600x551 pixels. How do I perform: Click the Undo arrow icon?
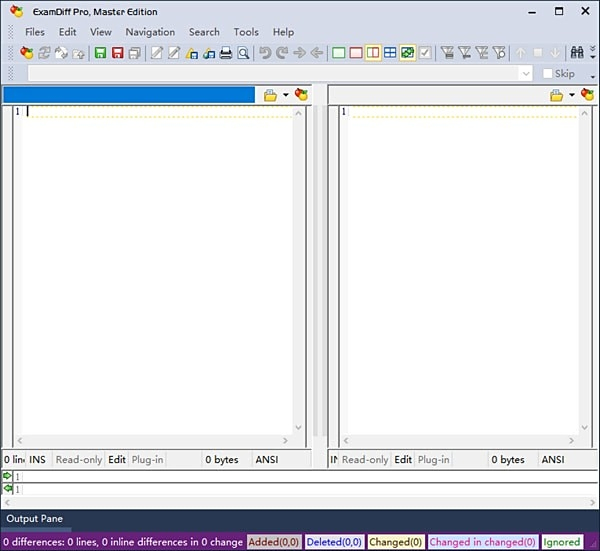pyautogui.click(x=265, y=53)
